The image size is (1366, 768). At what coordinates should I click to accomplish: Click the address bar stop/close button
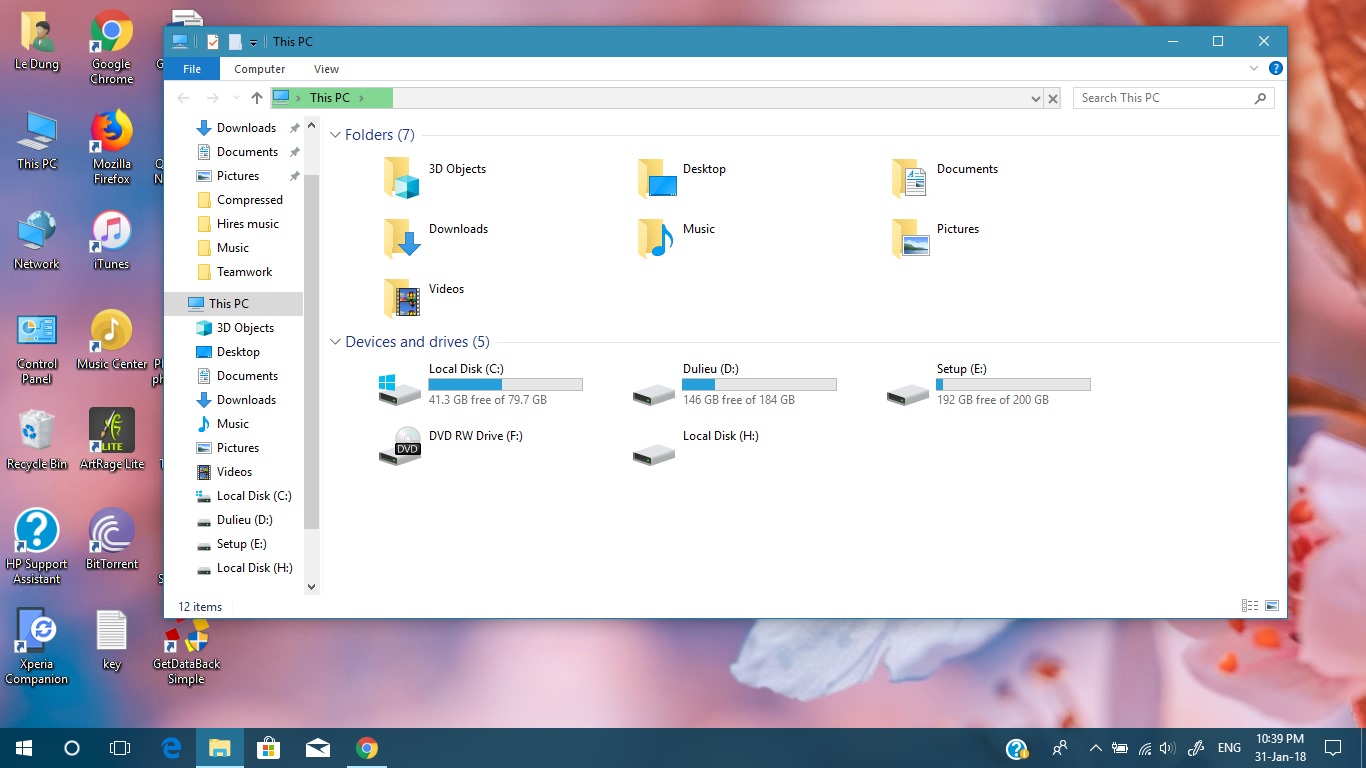(1052, 98)
